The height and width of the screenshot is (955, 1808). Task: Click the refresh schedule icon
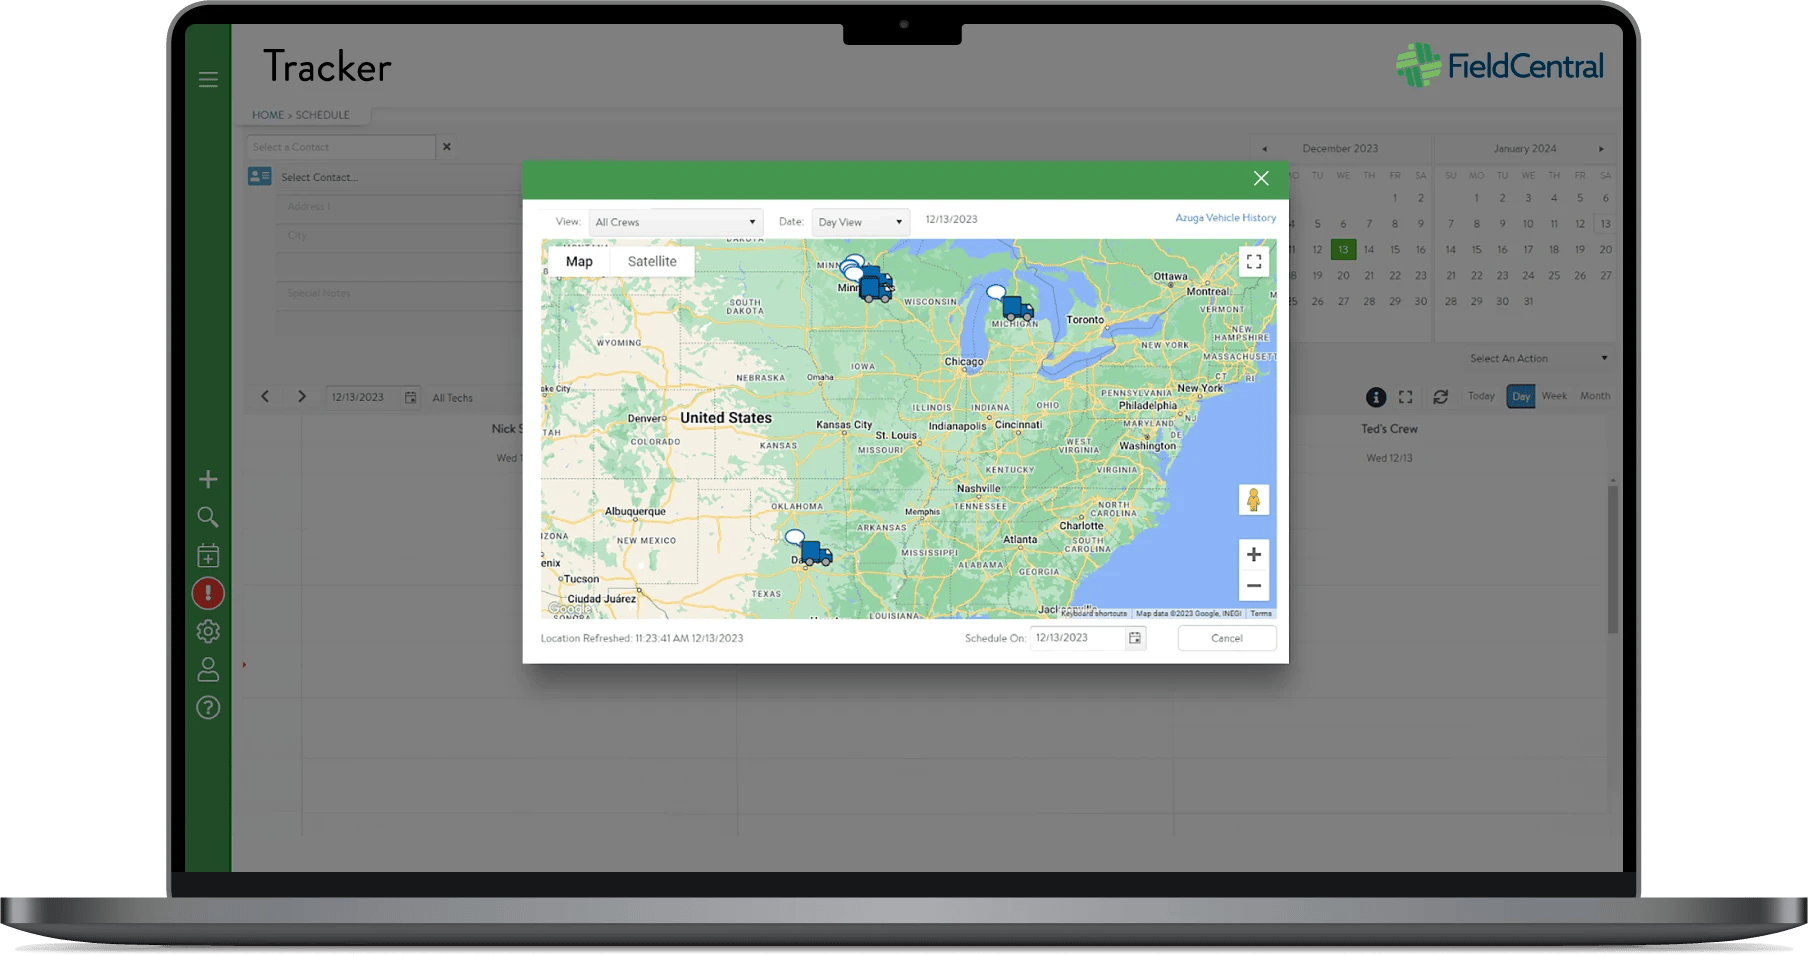click(x=1440, y=396)
